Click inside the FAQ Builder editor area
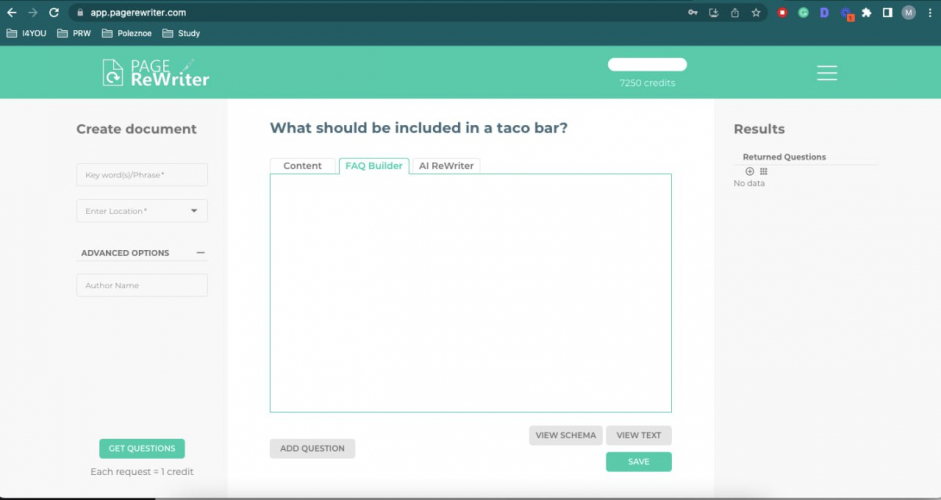Image resolution: width=941 pixels, height=500 pixels. [x=470, y=293]
